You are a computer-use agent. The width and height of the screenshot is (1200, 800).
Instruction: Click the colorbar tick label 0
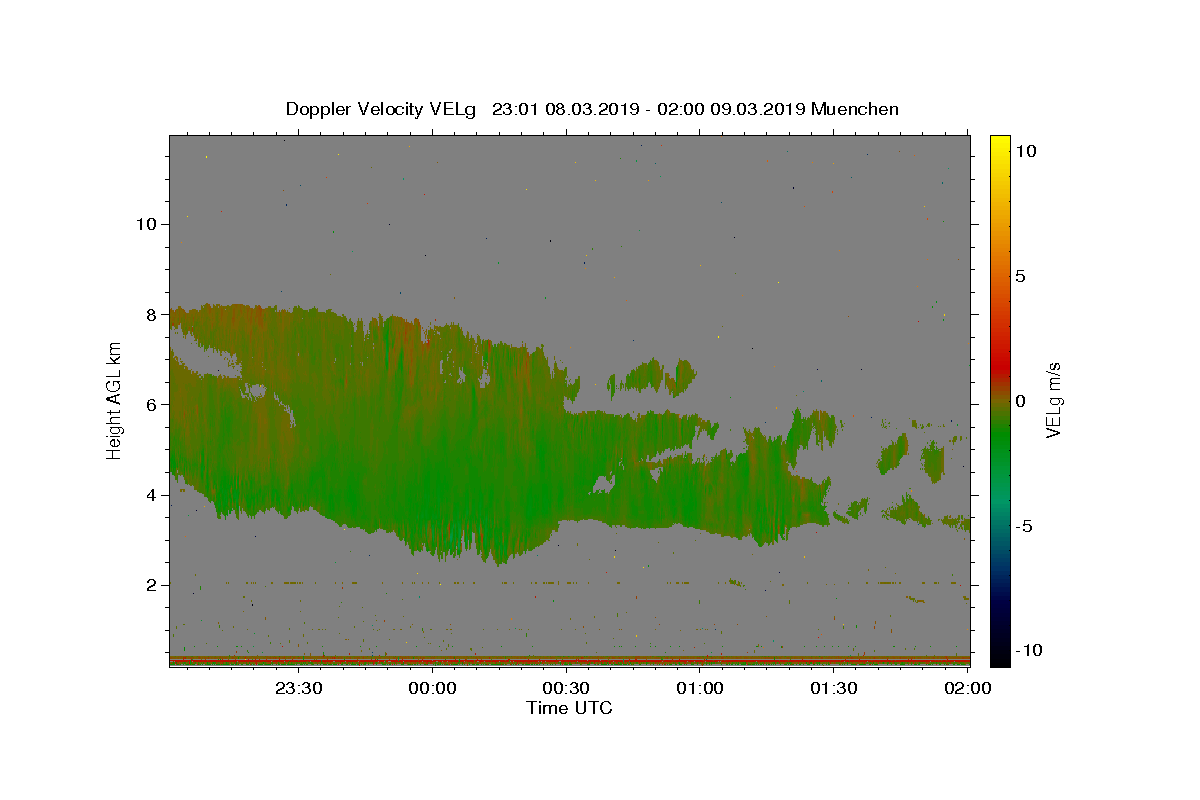pyautogui.click(x=1020, y=401)
